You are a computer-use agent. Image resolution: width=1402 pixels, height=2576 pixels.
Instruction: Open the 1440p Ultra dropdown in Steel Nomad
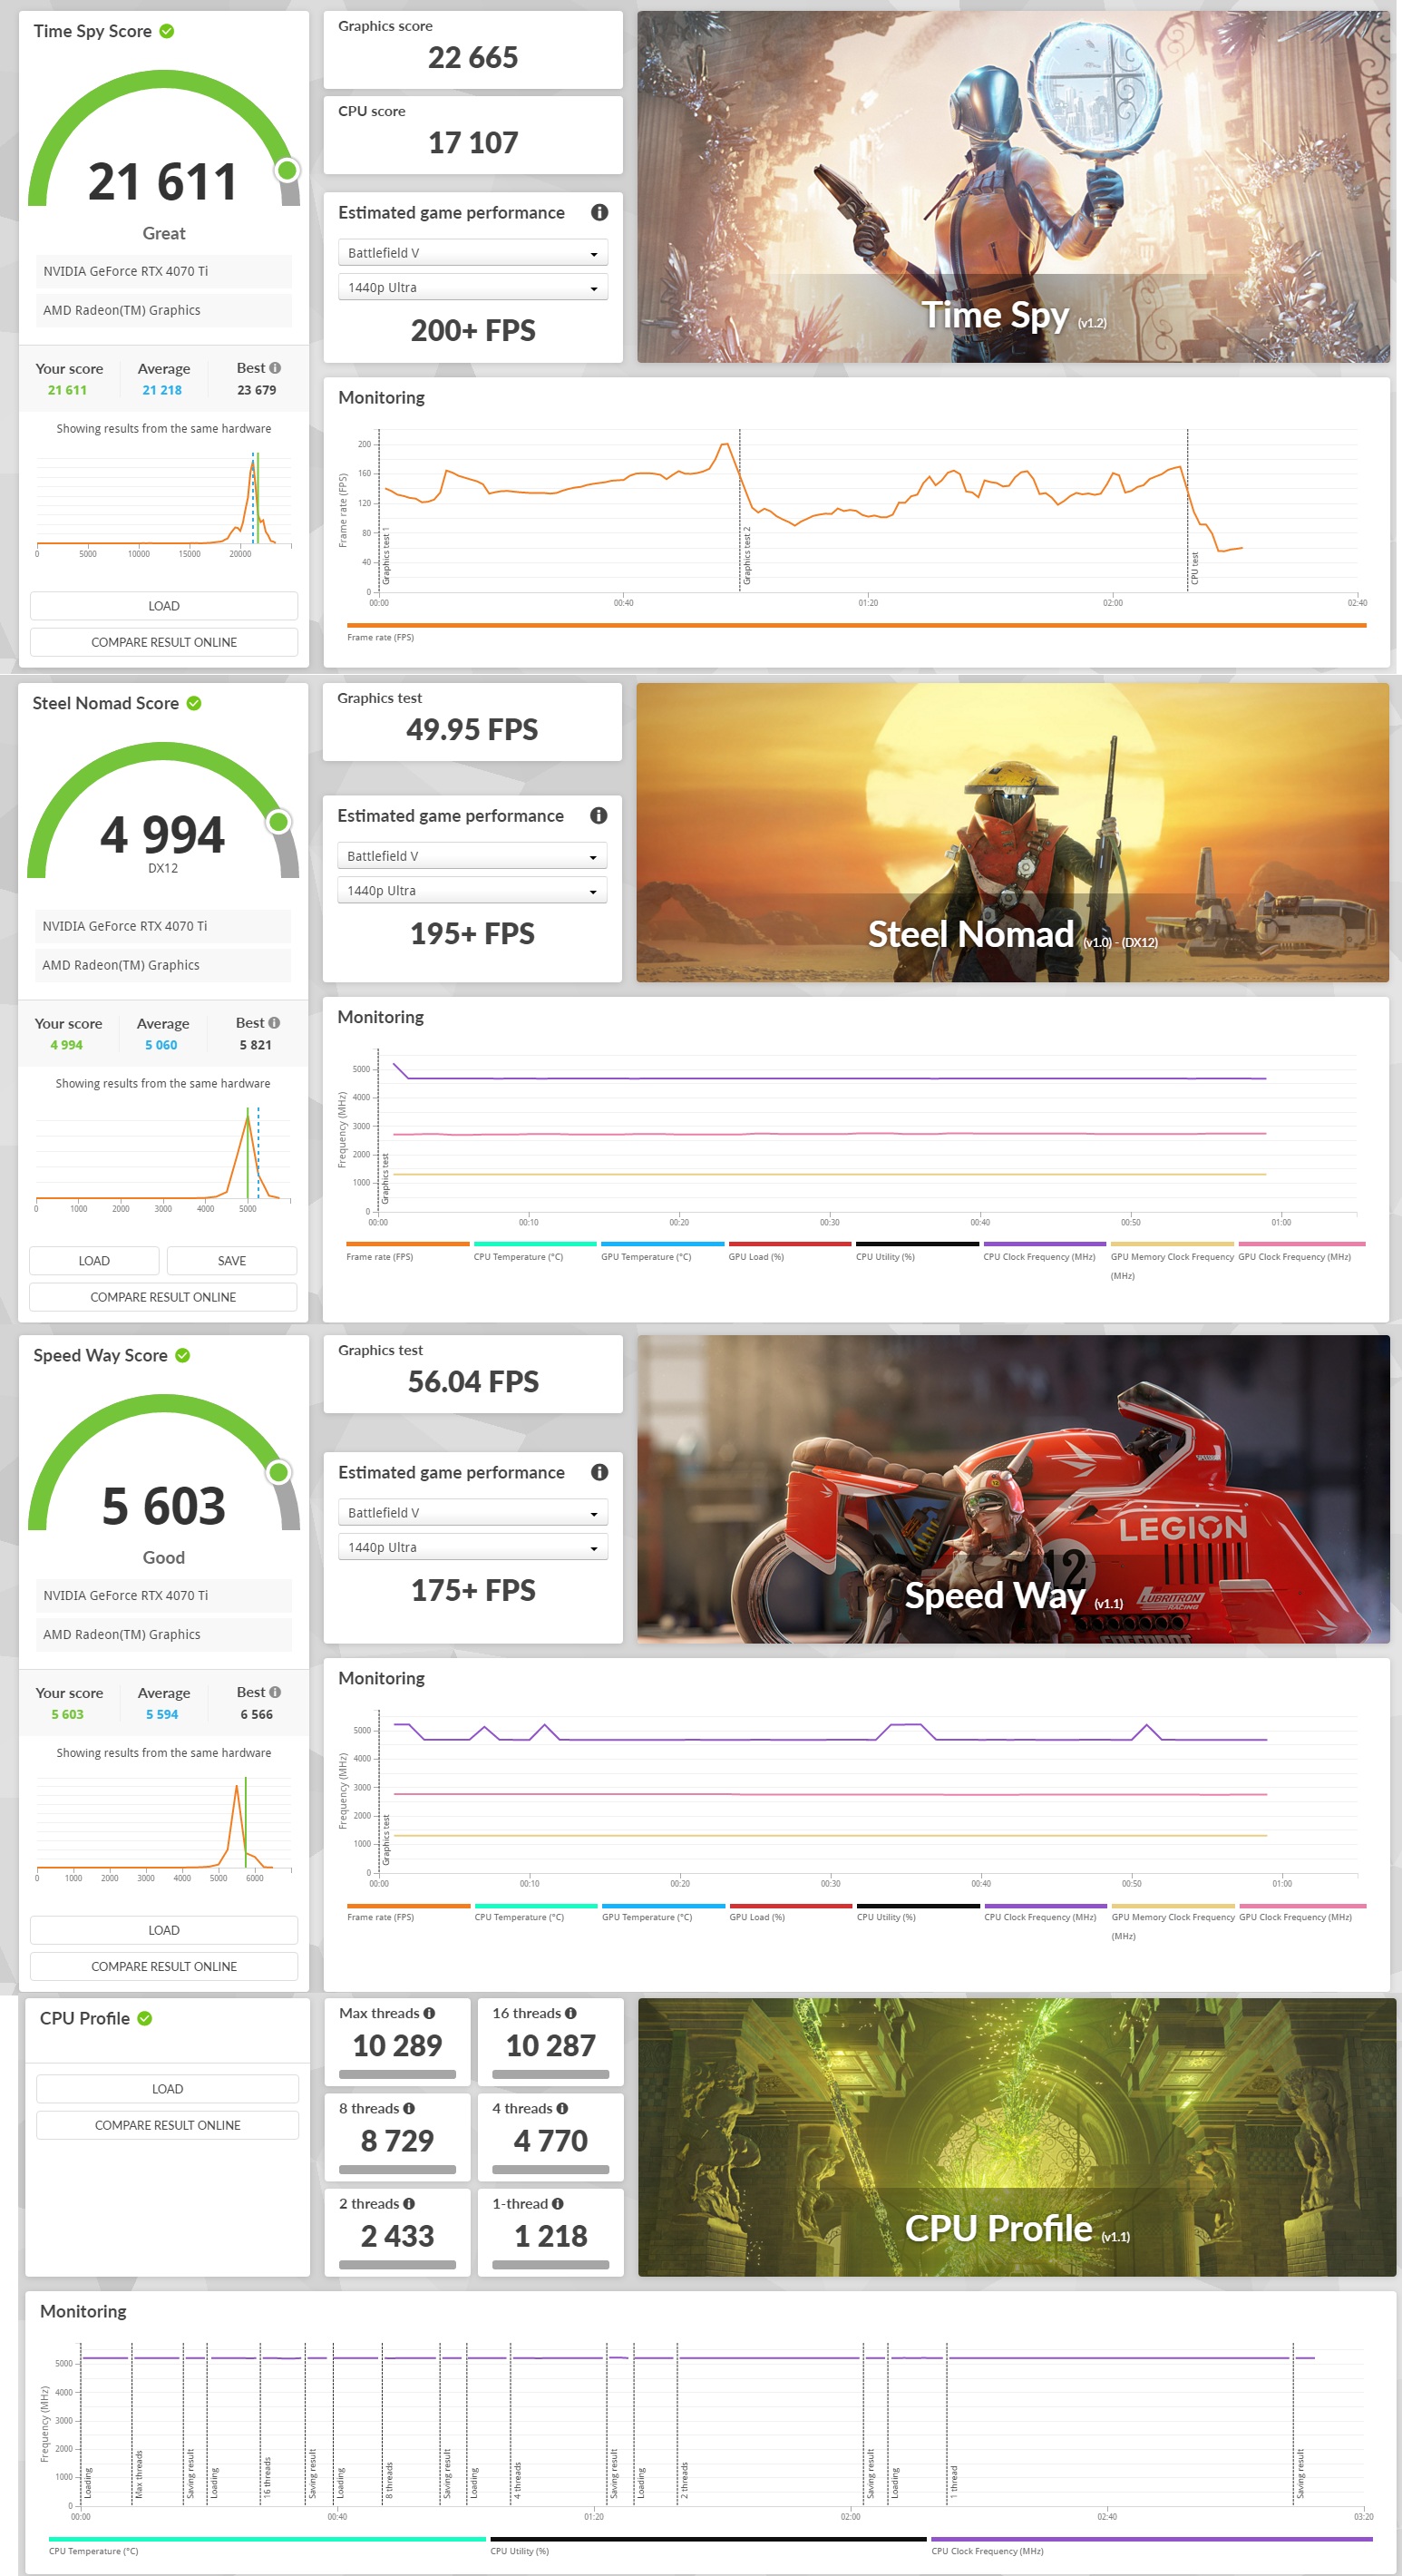point(472,891)
